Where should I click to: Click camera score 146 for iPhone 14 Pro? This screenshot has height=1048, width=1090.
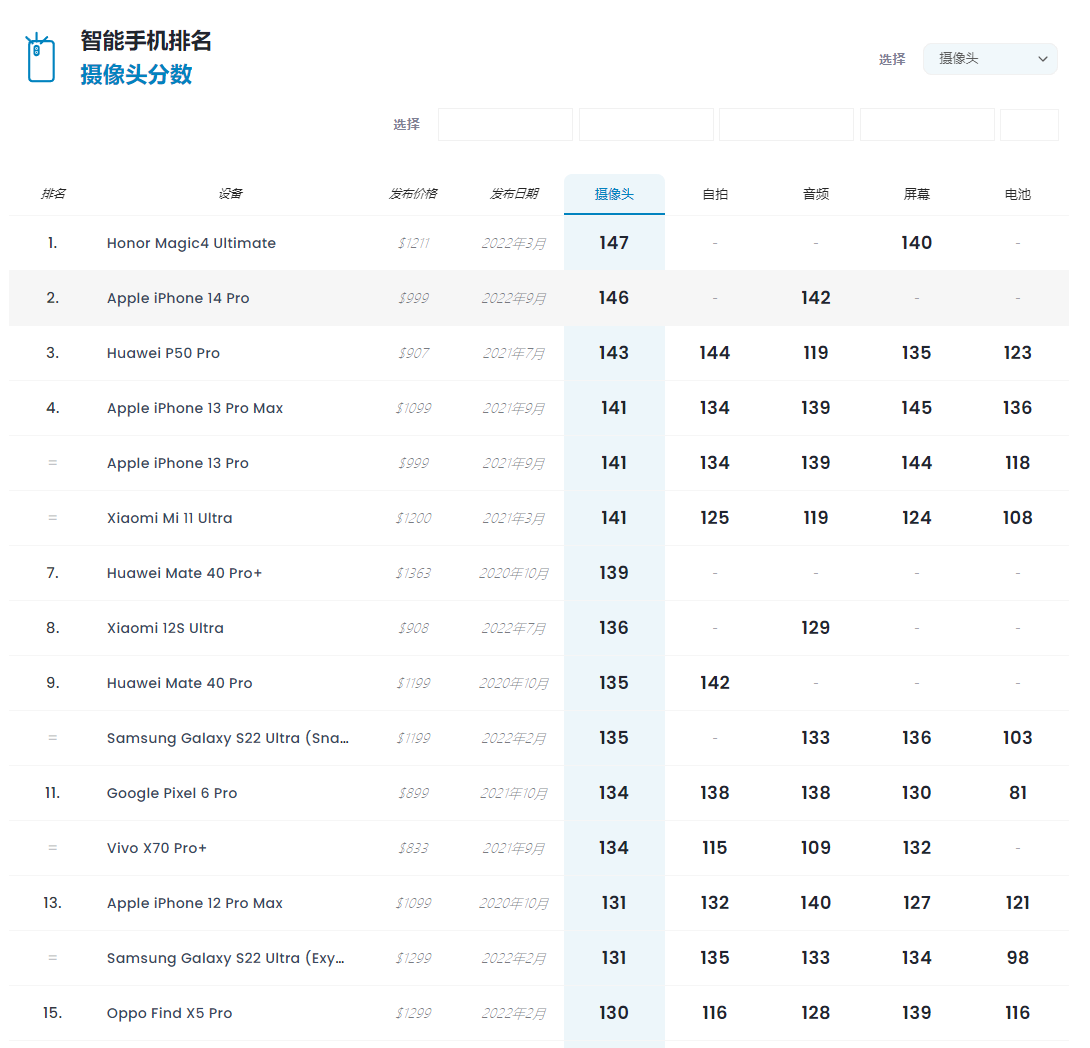click(614, 298)
